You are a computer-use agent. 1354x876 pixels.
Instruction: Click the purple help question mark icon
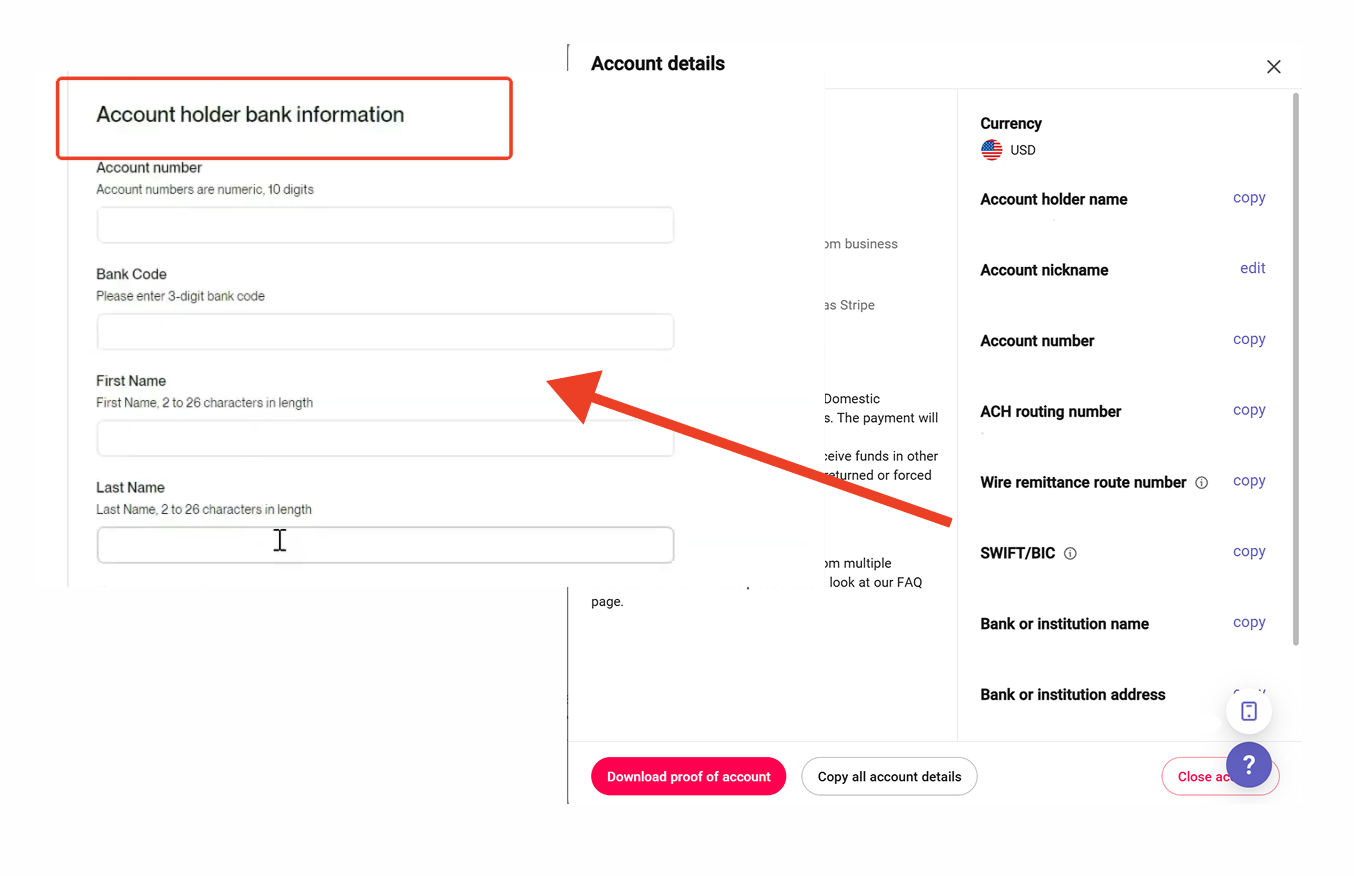point(1248,765)
